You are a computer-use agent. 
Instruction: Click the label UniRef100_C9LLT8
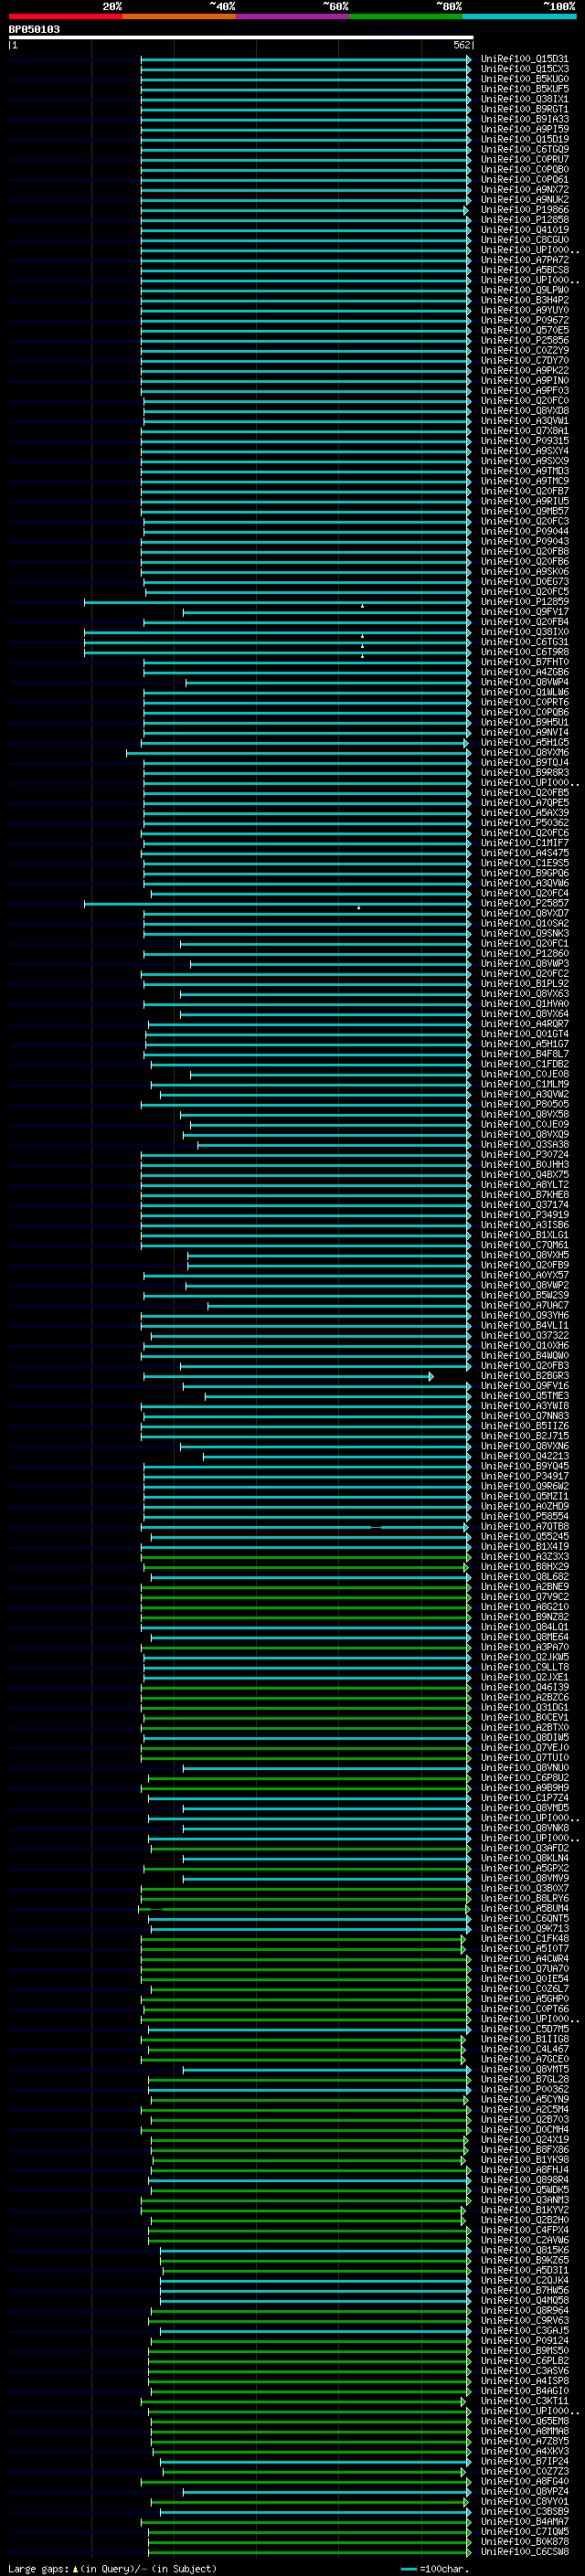(x=524, y=1667)
